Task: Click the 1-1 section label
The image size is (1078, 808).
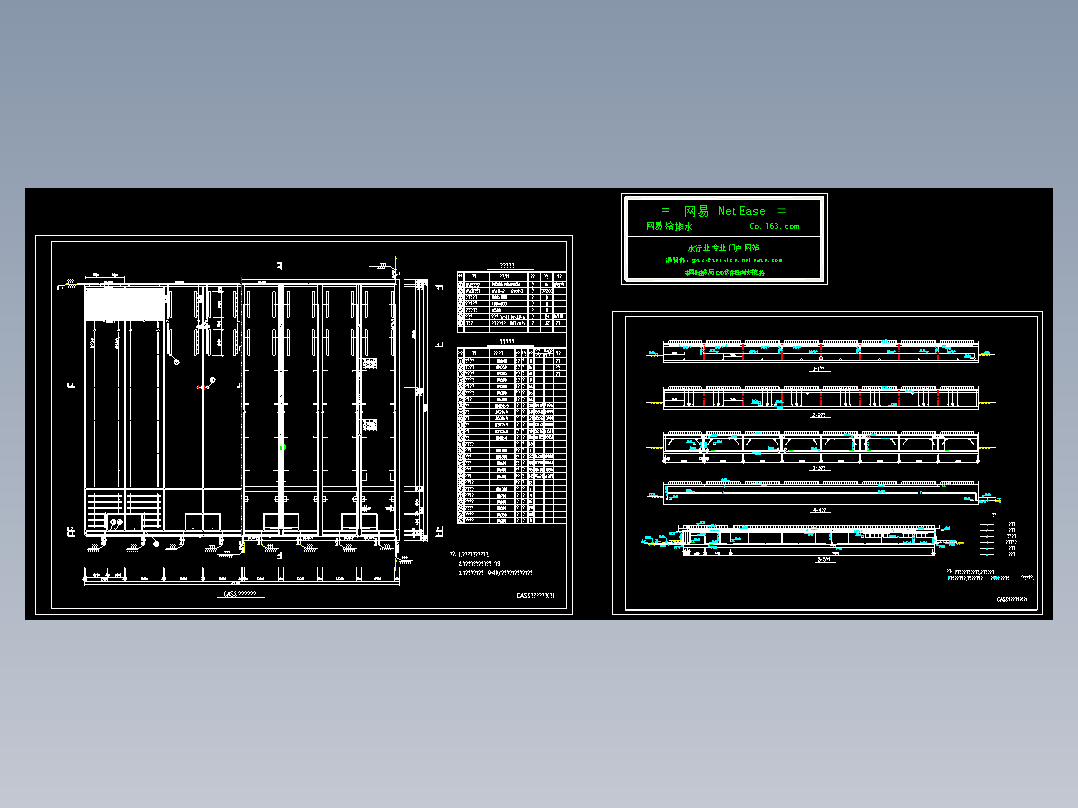Action: pyautogui.click(x=818, y=369)
